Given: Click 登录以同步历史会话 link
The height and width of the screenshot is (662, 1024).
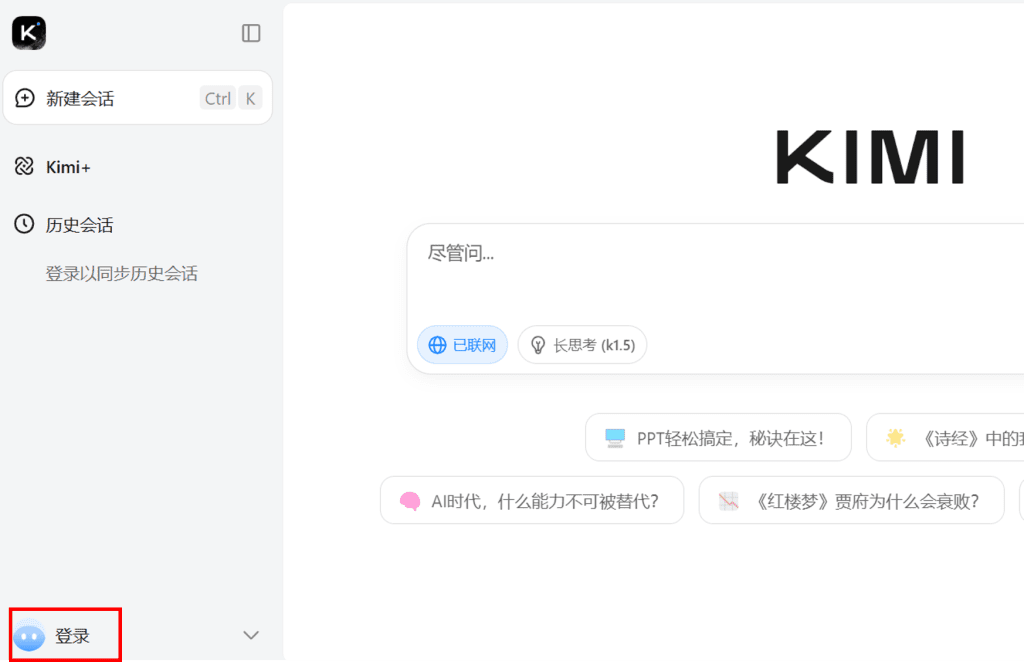Looking at the screenshot, I should pyautogui.click(x=121, y=274).
